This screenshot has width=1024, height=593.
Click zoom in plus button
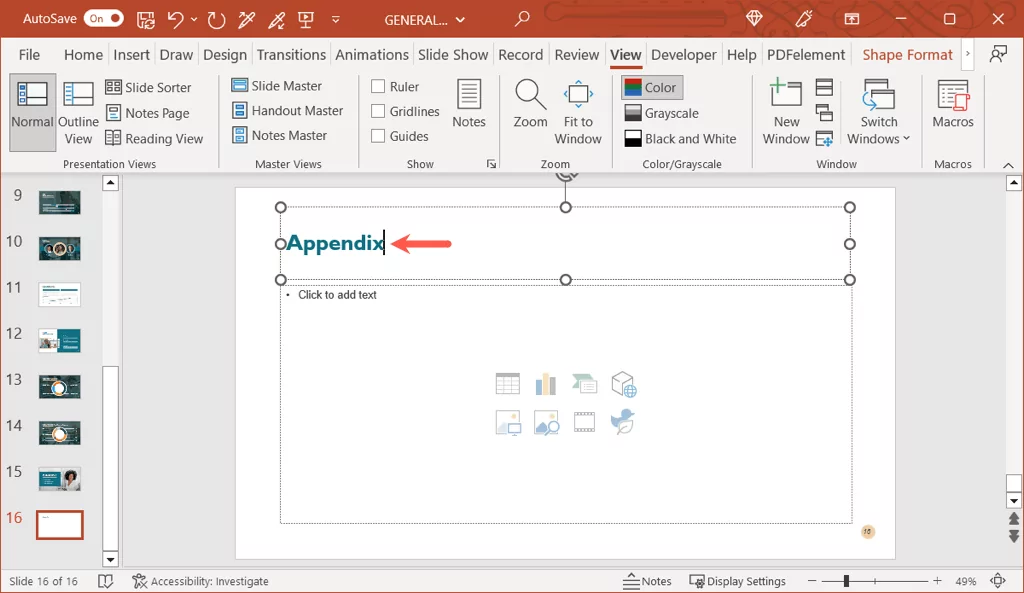click(937, 581)
